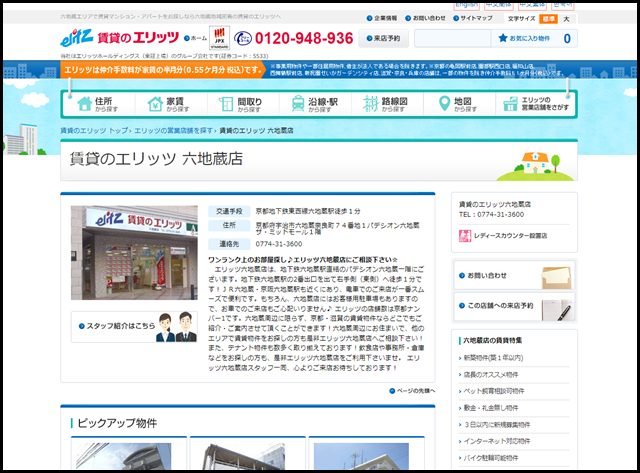640x473 pixels.
Task: Open ペット飼育相談可物件 link
Action: pyautogui.click(x=494, y=391)
